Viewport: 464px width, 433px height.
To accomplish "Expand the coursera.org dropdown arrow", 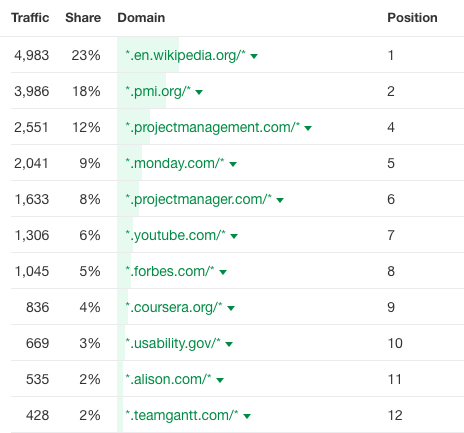I will [x=231, y=308].
